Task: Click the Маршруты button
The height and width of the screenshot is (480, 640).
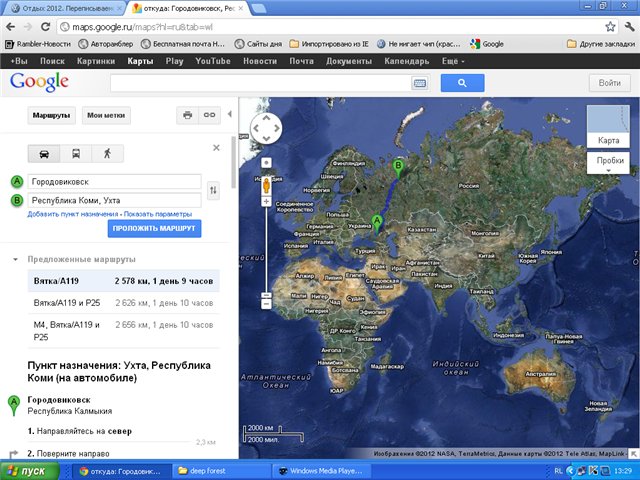Action: (51, 115)
